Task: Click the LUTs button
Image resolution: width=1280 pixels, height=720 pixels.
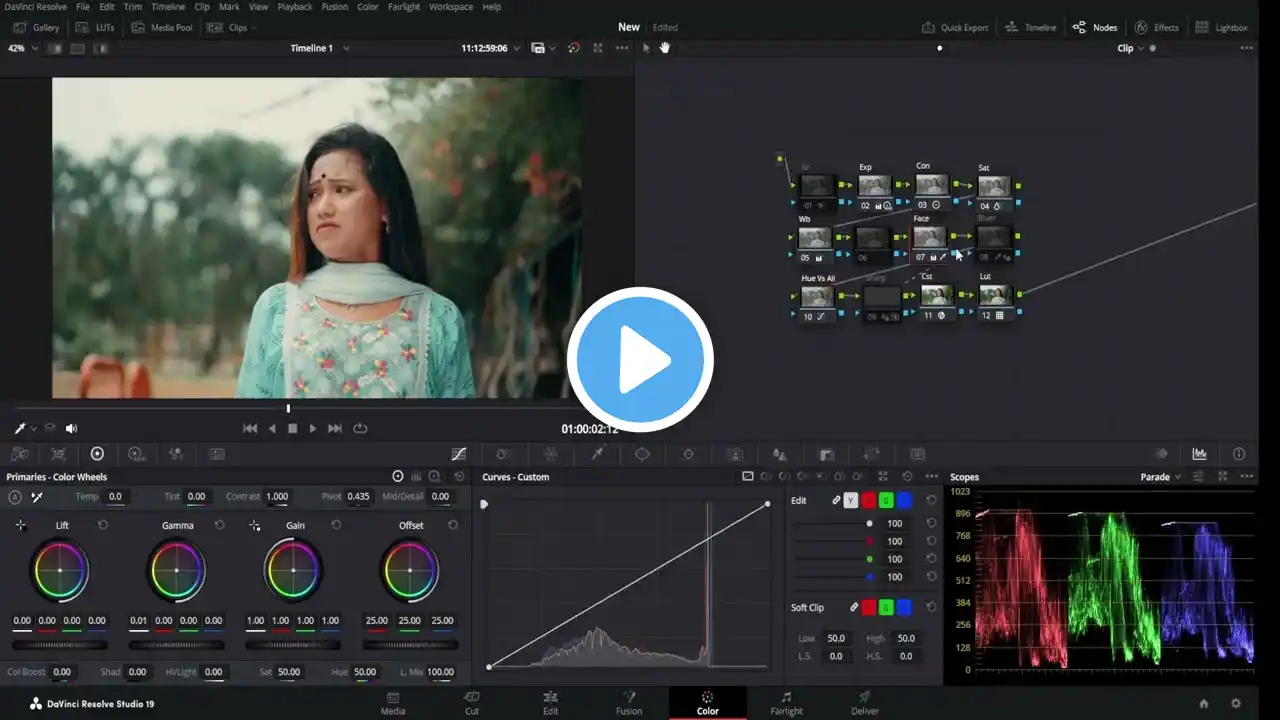Action: coord(95,27)
